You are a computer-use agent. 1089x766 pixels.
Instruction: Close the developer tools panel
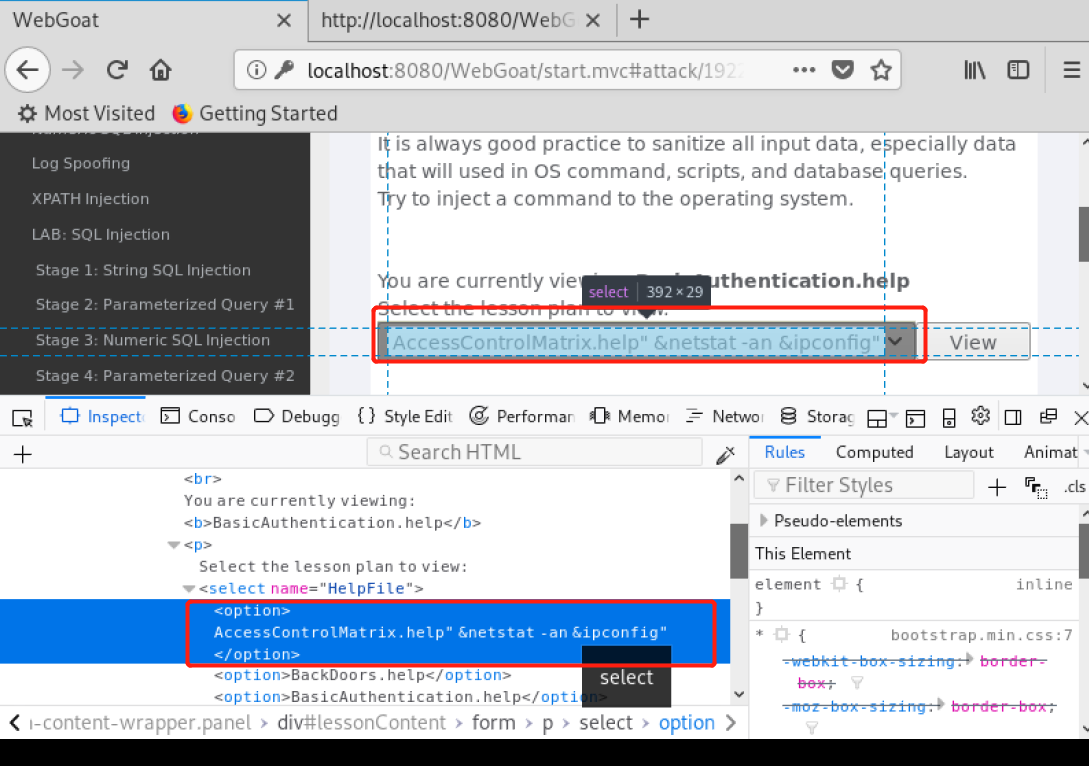[1081, 417]
